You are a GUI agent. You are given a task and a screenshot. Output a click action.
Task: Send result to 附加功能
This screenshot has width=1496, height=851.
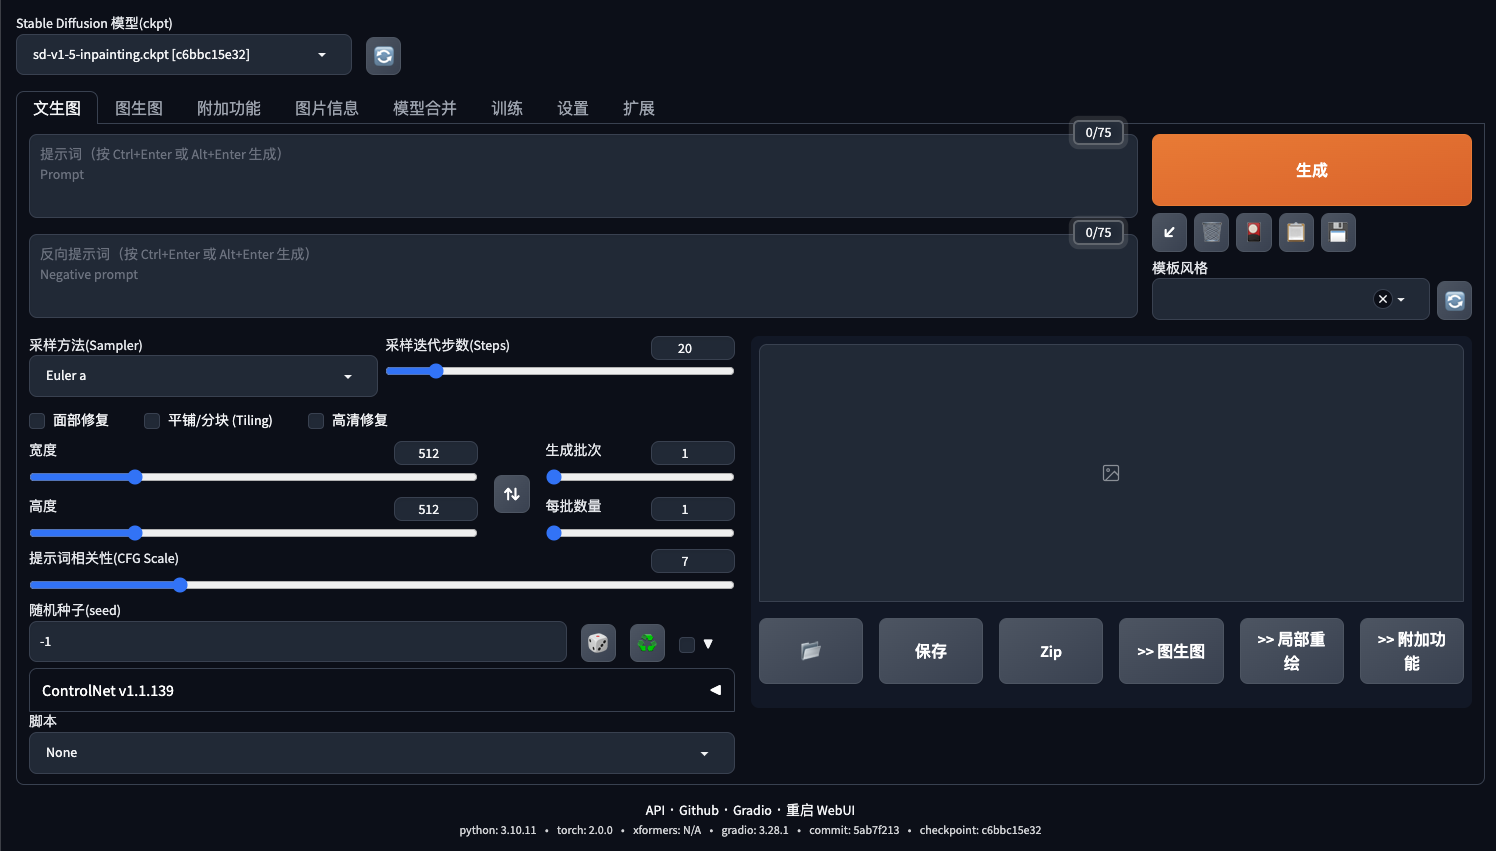tap(1412, 651)
